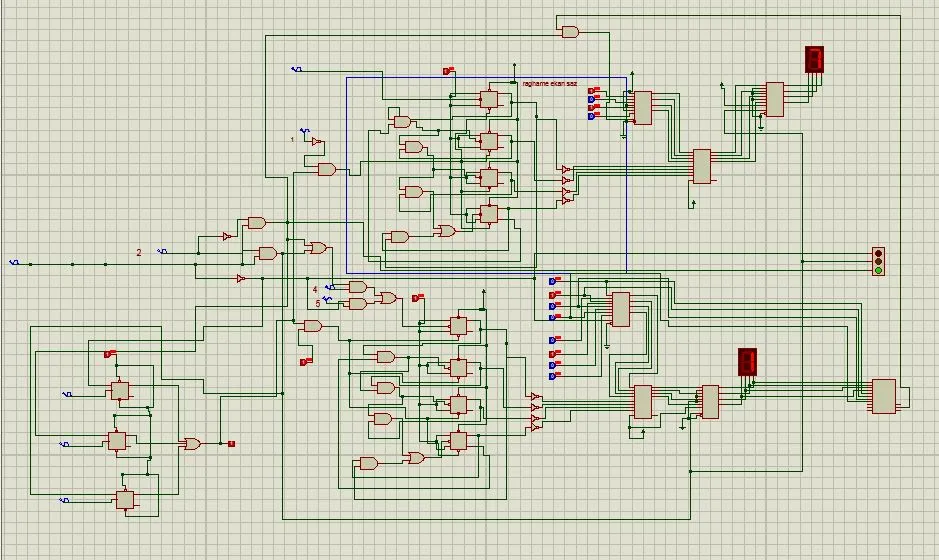Click the inverter next to label 1

(317, 143)
